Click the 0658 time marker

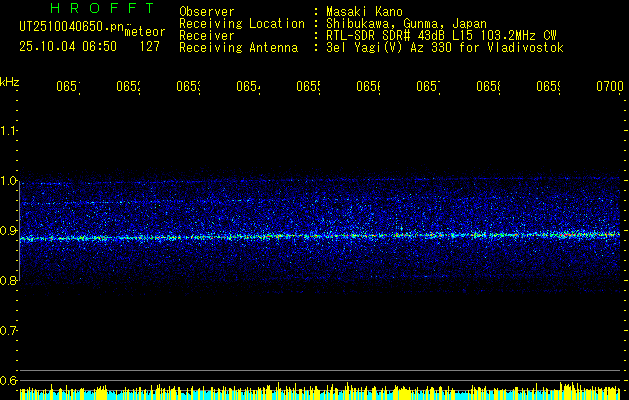click(x=488, y=87)
